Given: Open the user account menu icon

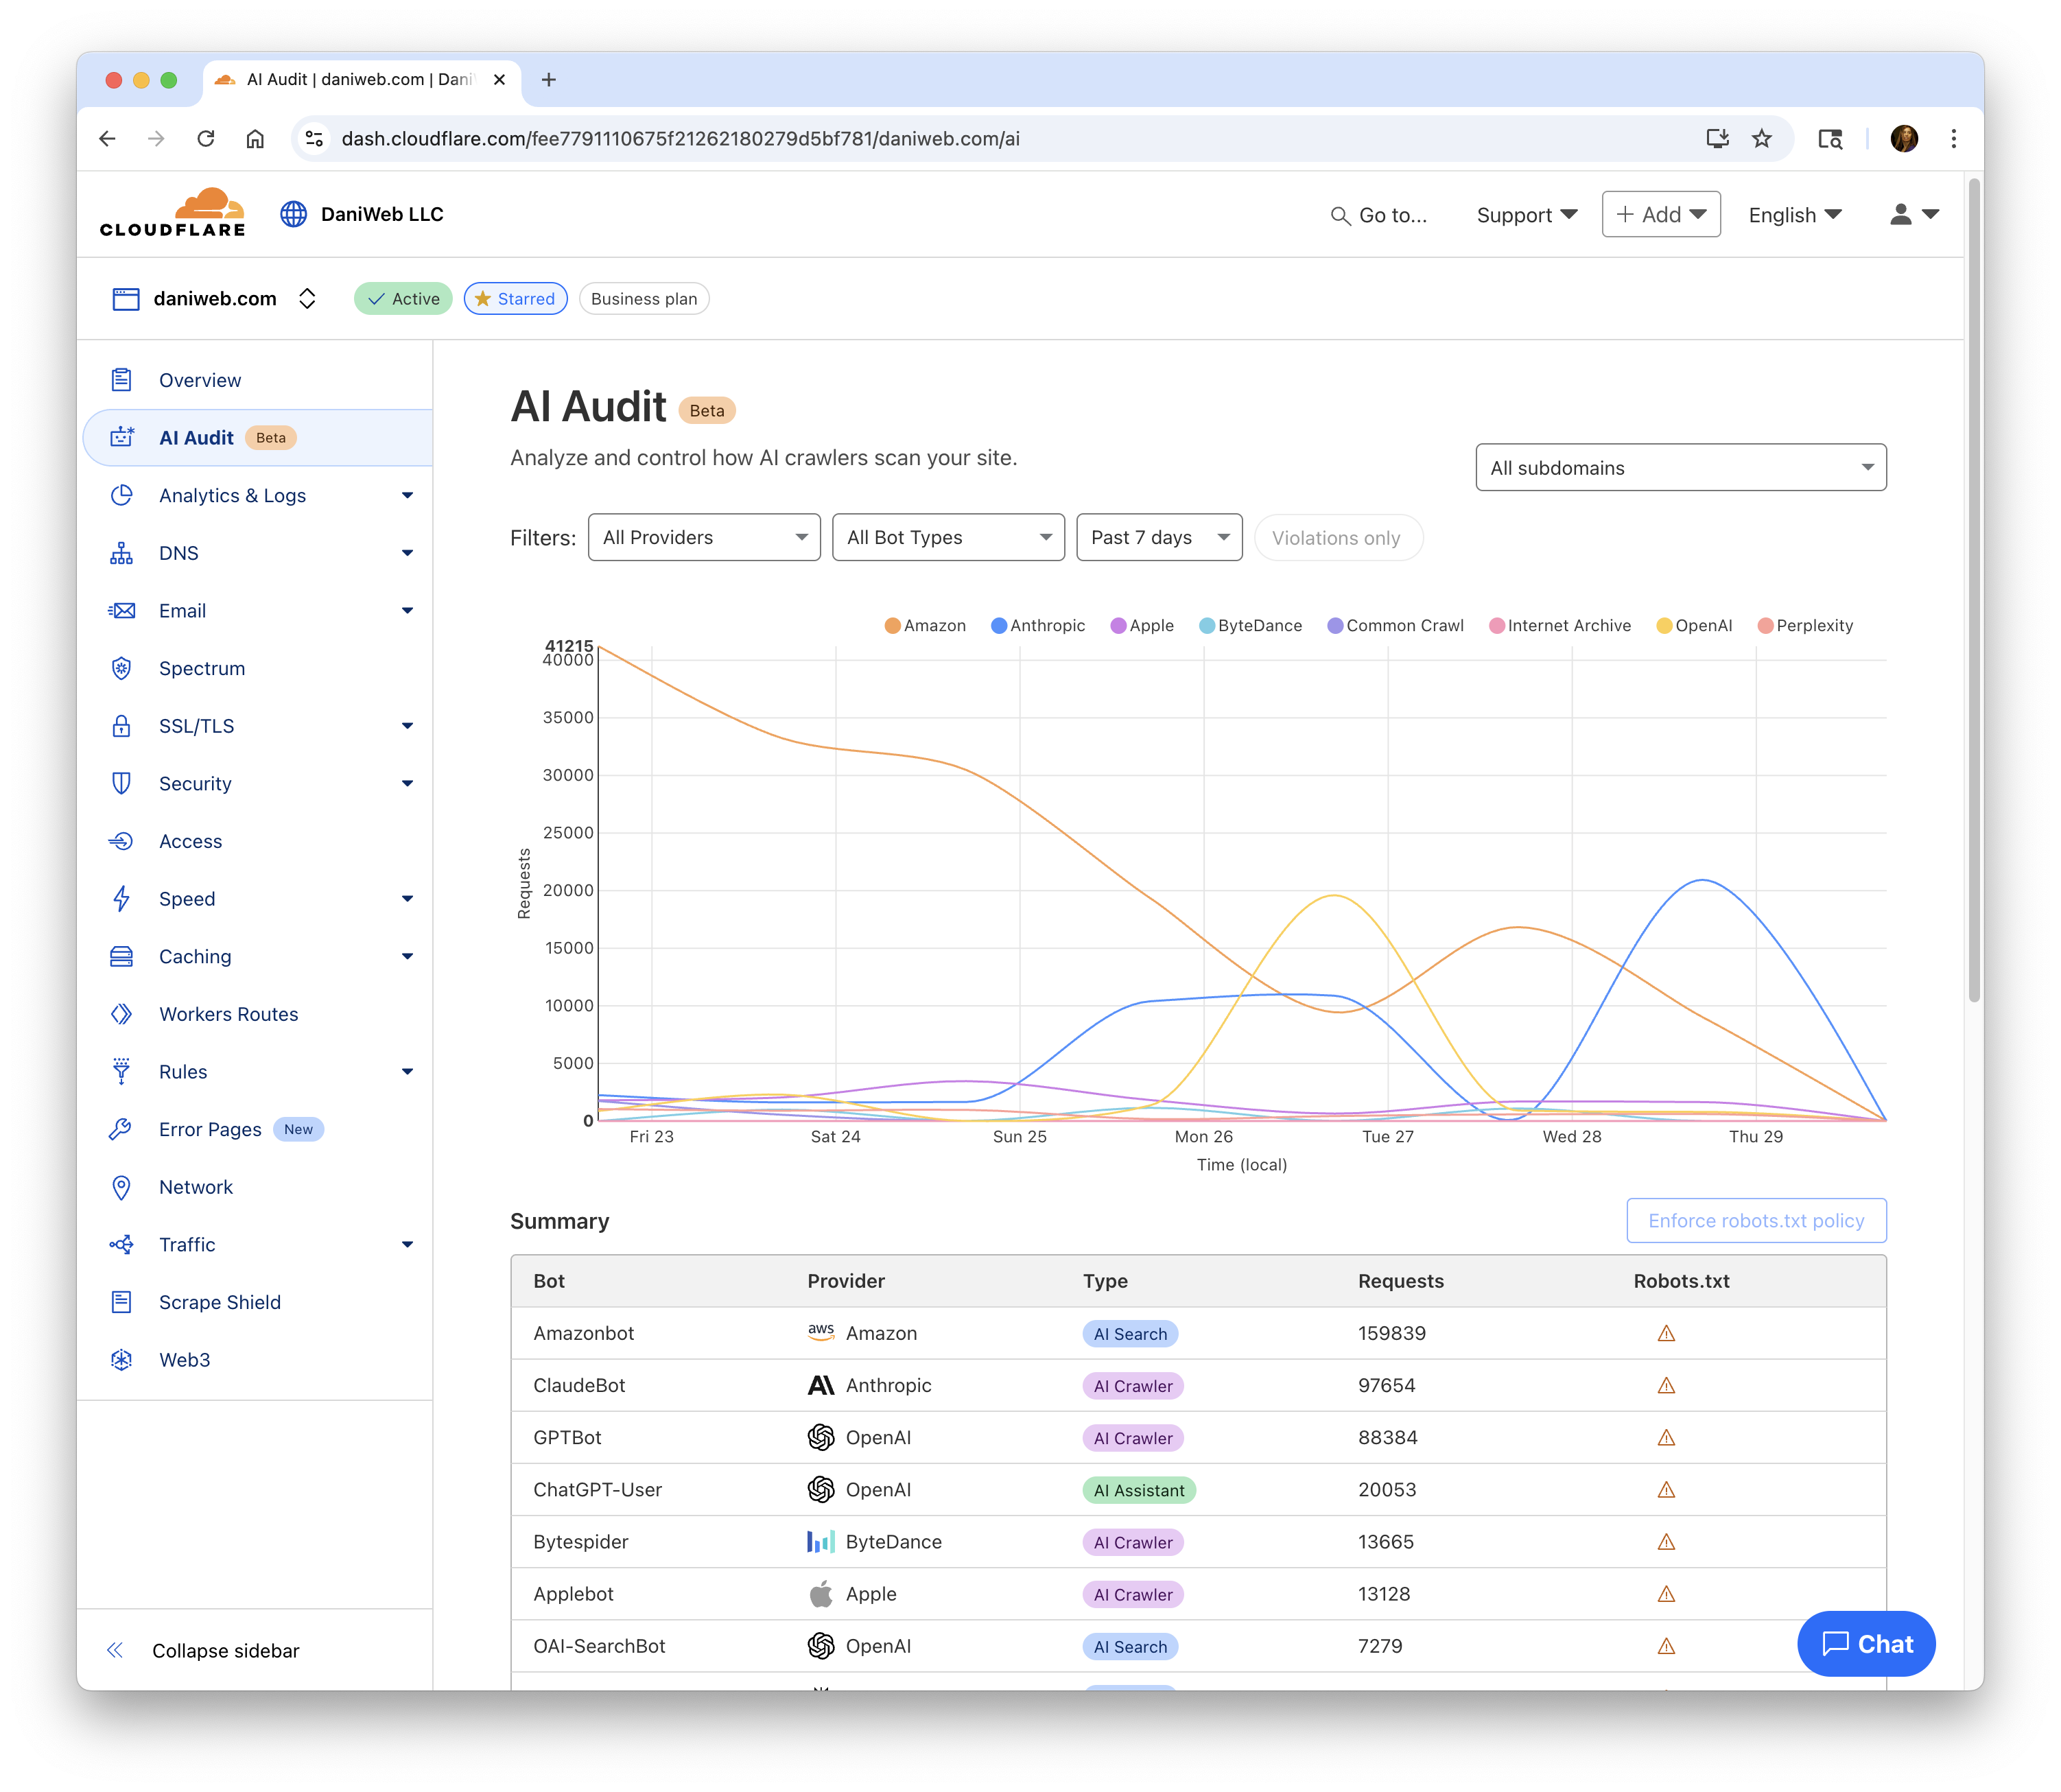Looking at the screenshot, I should coord(1913,214).
